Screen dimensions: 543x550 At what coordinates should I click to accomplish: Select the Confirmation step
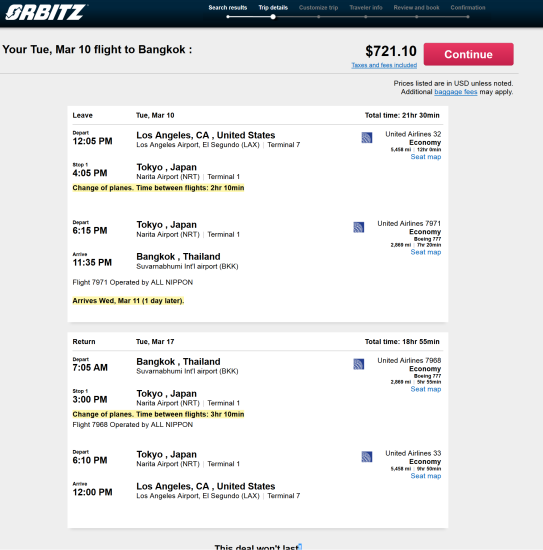(468, 7)
